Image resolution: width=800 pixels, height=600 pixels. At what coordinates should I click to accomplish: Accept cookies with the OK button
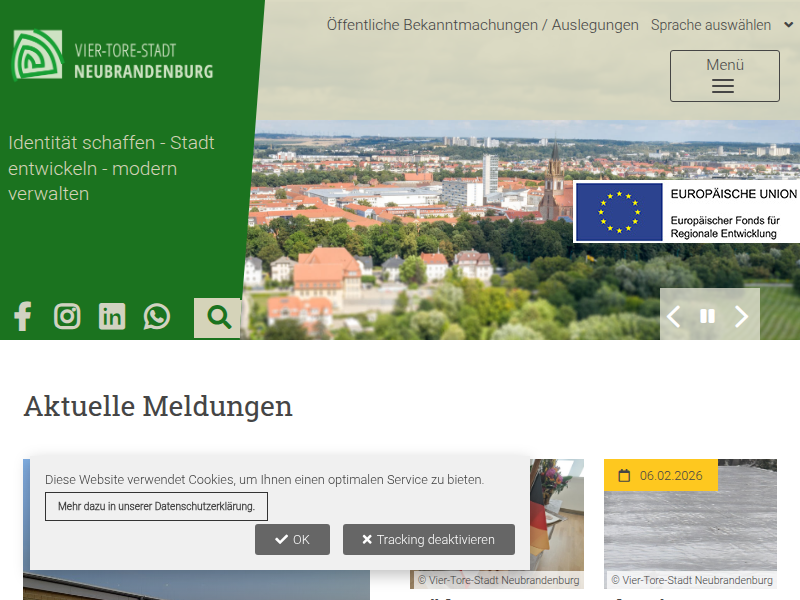coord(292,540)
